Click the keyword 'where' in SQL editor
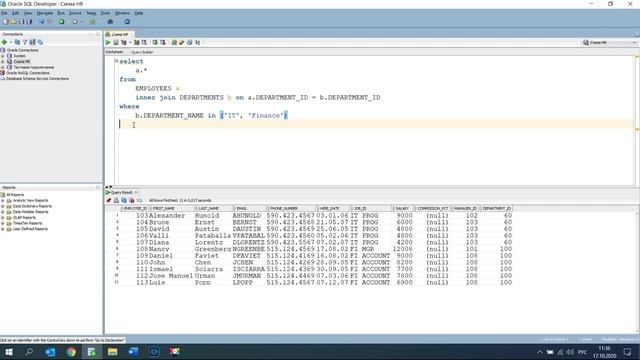640x360 pixels. (129, 107)
